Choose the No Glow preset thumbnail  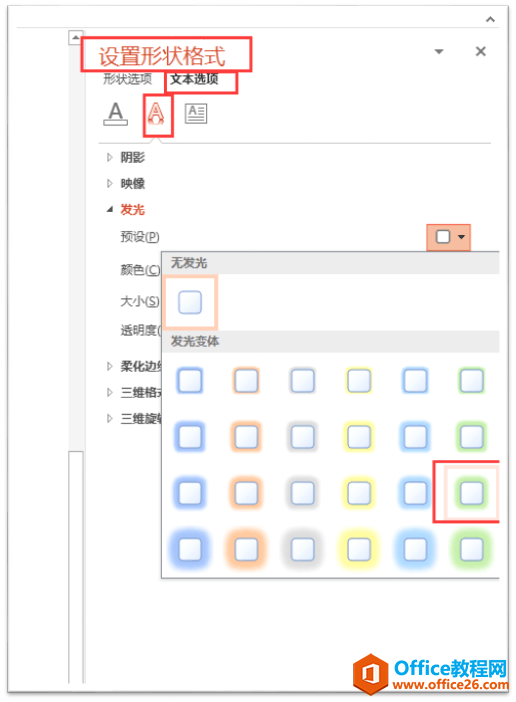[x=190, y=302]
